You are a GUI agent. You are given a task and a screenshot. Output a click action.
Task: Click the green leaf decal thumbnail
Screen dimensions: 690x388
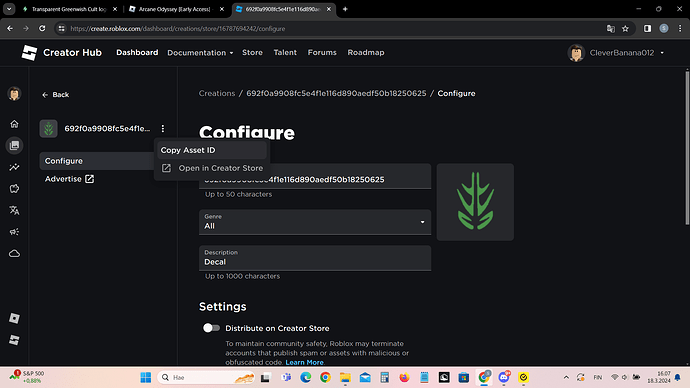point(475,202)
